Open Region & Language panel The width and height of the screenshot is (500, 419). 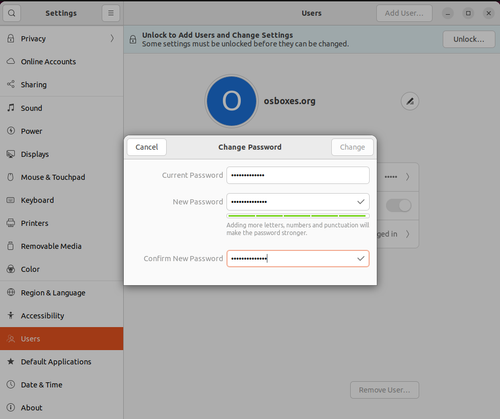pyautogui.click(x=62, y=293)
